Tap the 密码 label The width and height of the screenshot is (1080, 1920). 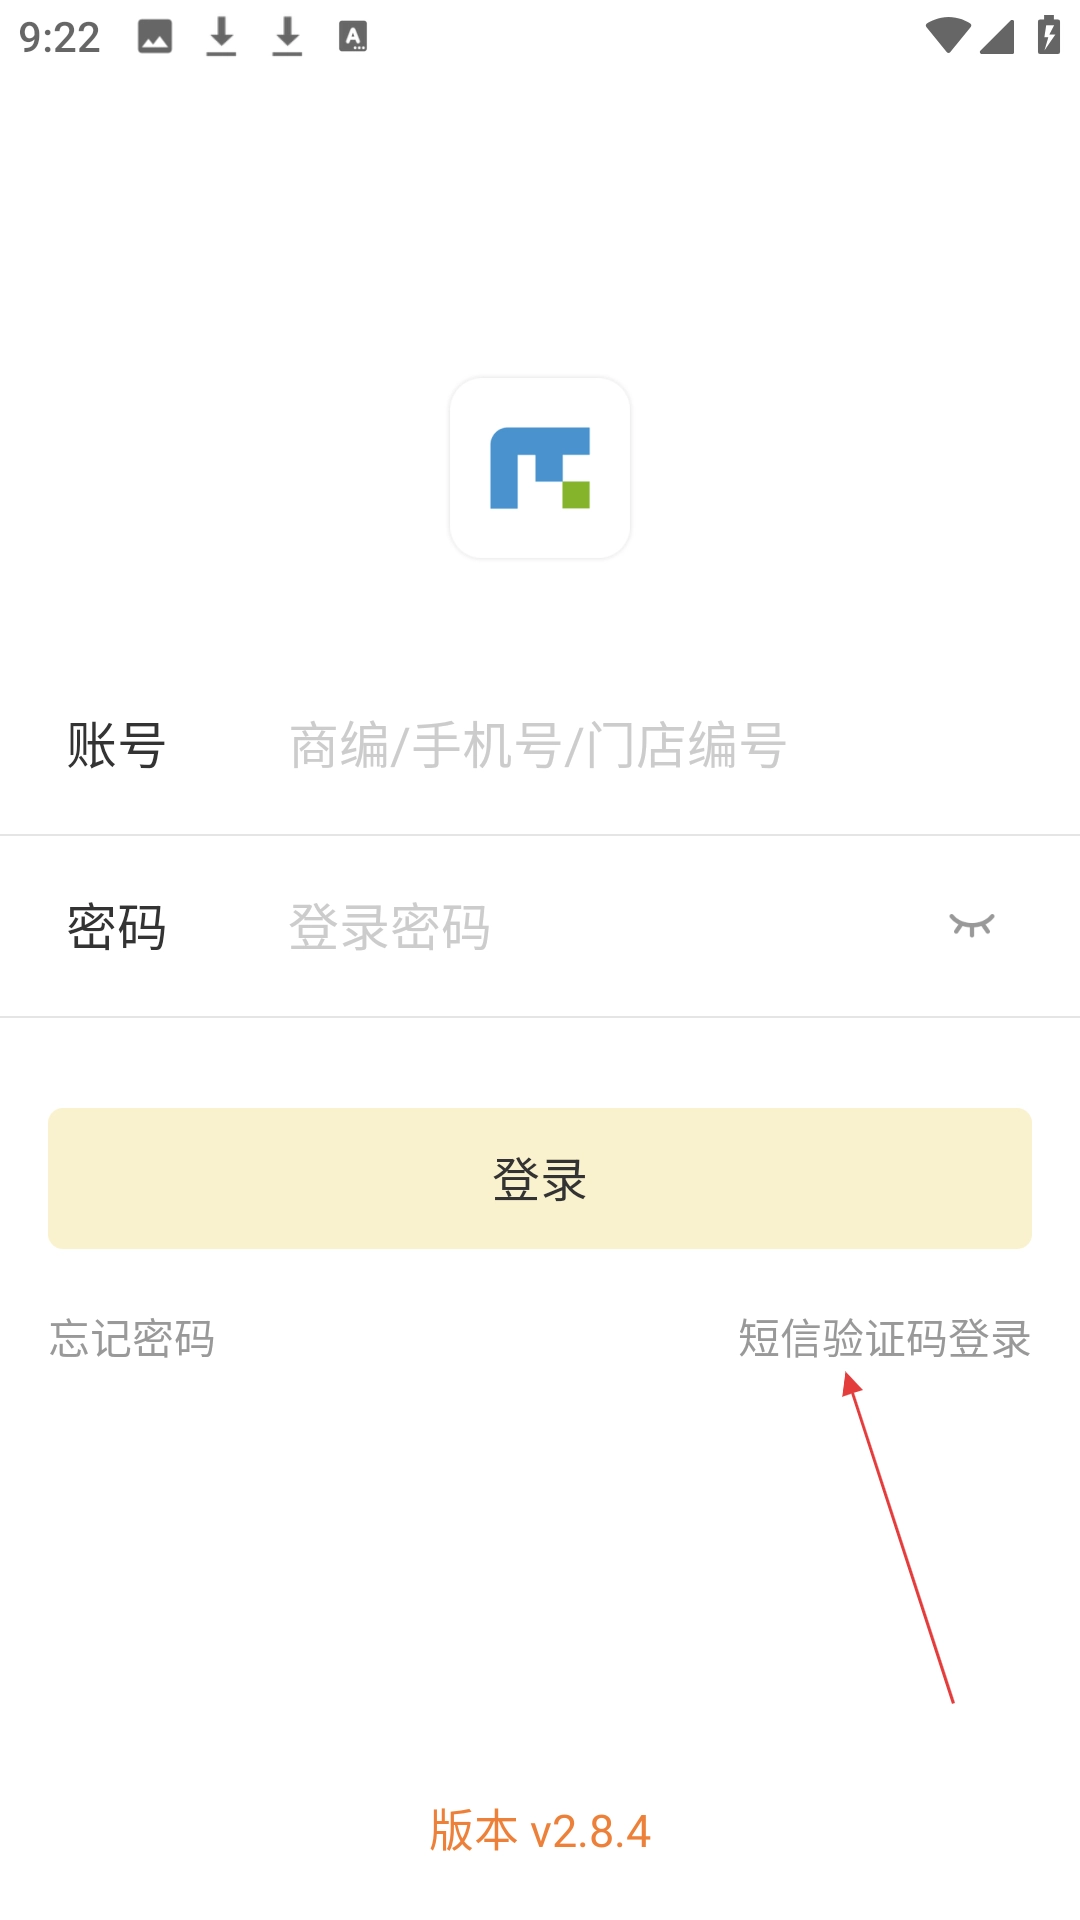pyautogui.click(x=116, y=927)
